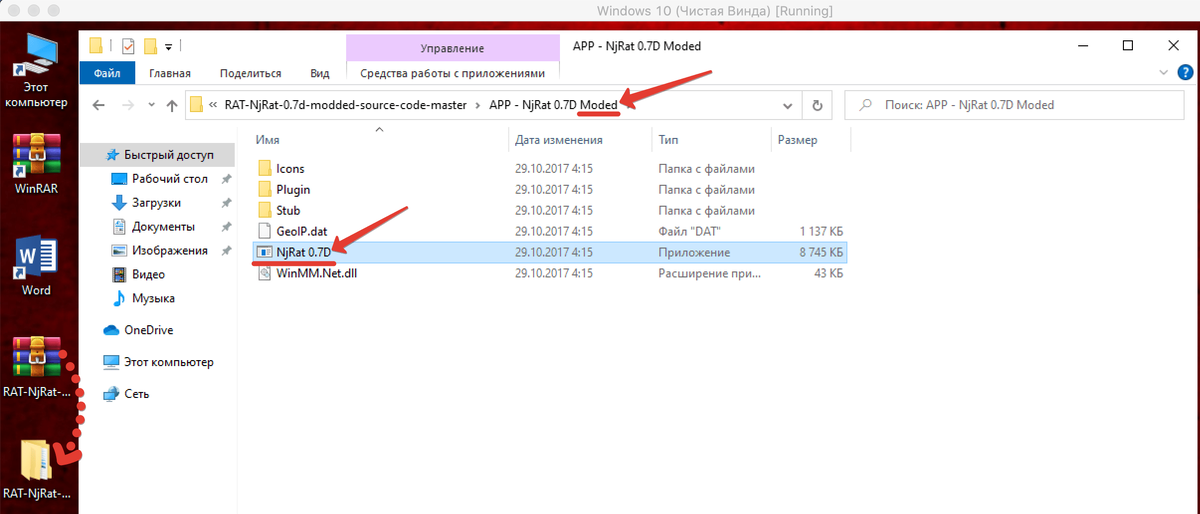Click the Приложение type cell
This screenshot has height=514, width=1200.
[x=694, y=252]
